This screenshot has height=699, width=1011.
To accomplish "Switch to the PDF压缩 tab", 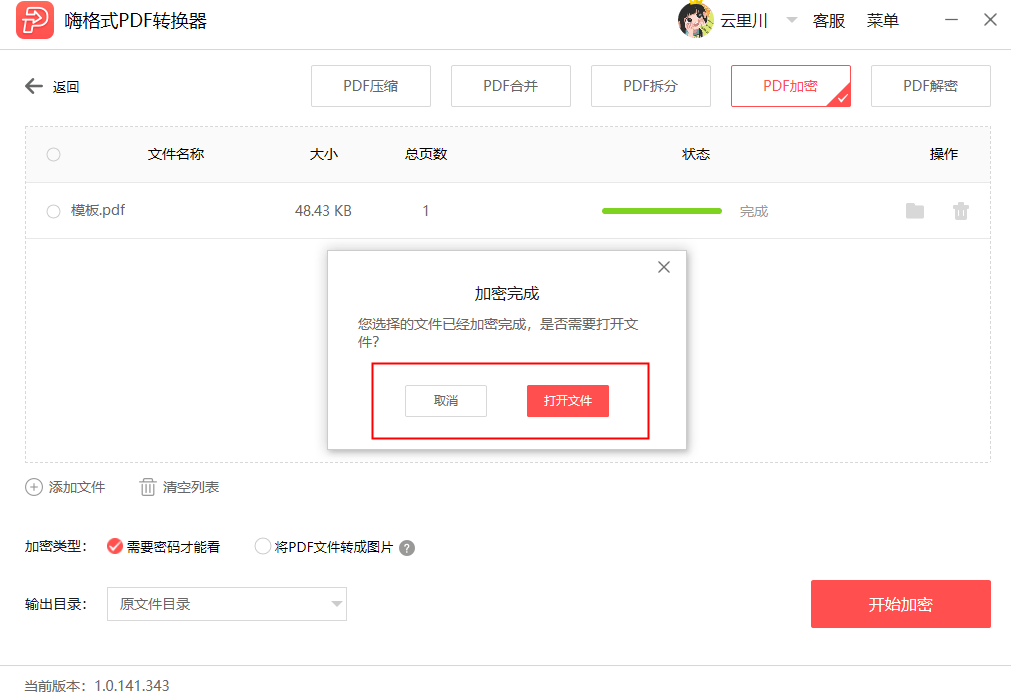I will click(370, 86).
